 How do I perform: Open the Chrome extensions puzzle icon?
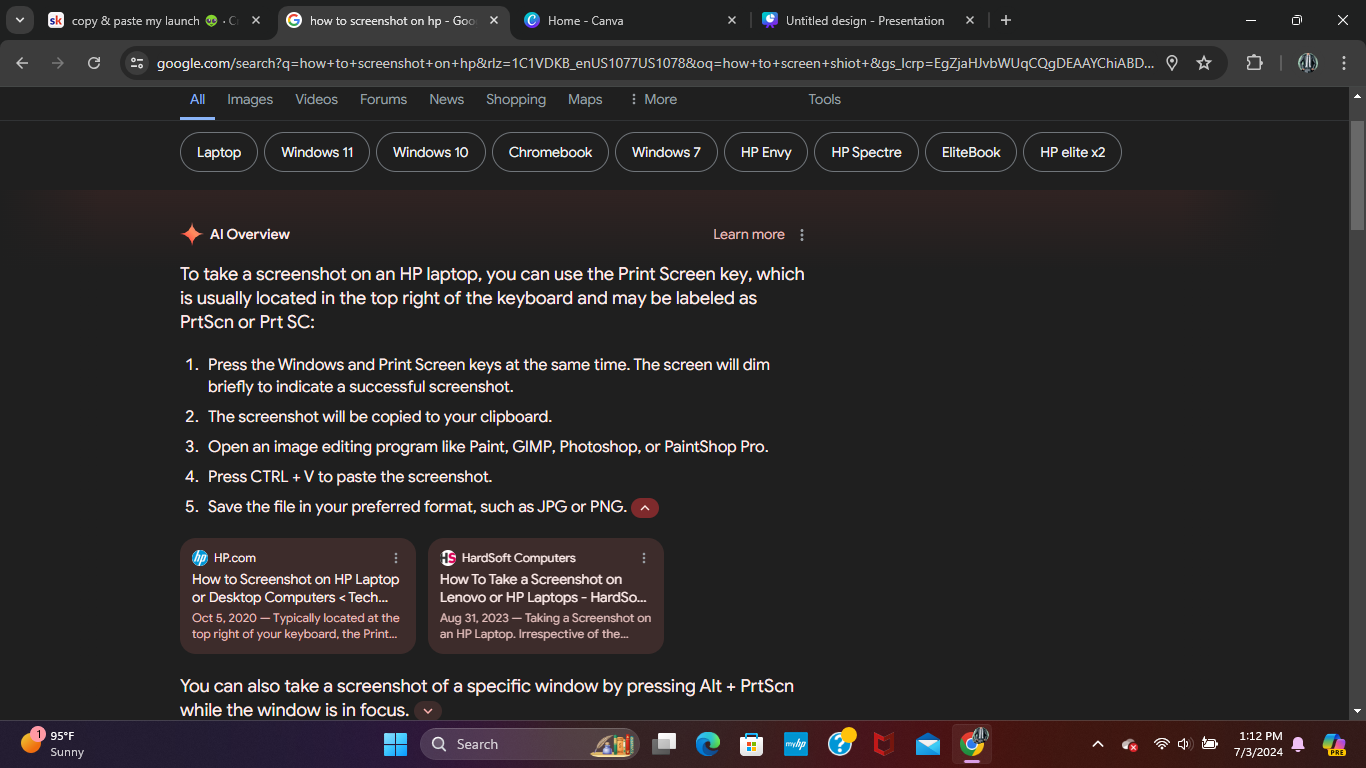1254,63
